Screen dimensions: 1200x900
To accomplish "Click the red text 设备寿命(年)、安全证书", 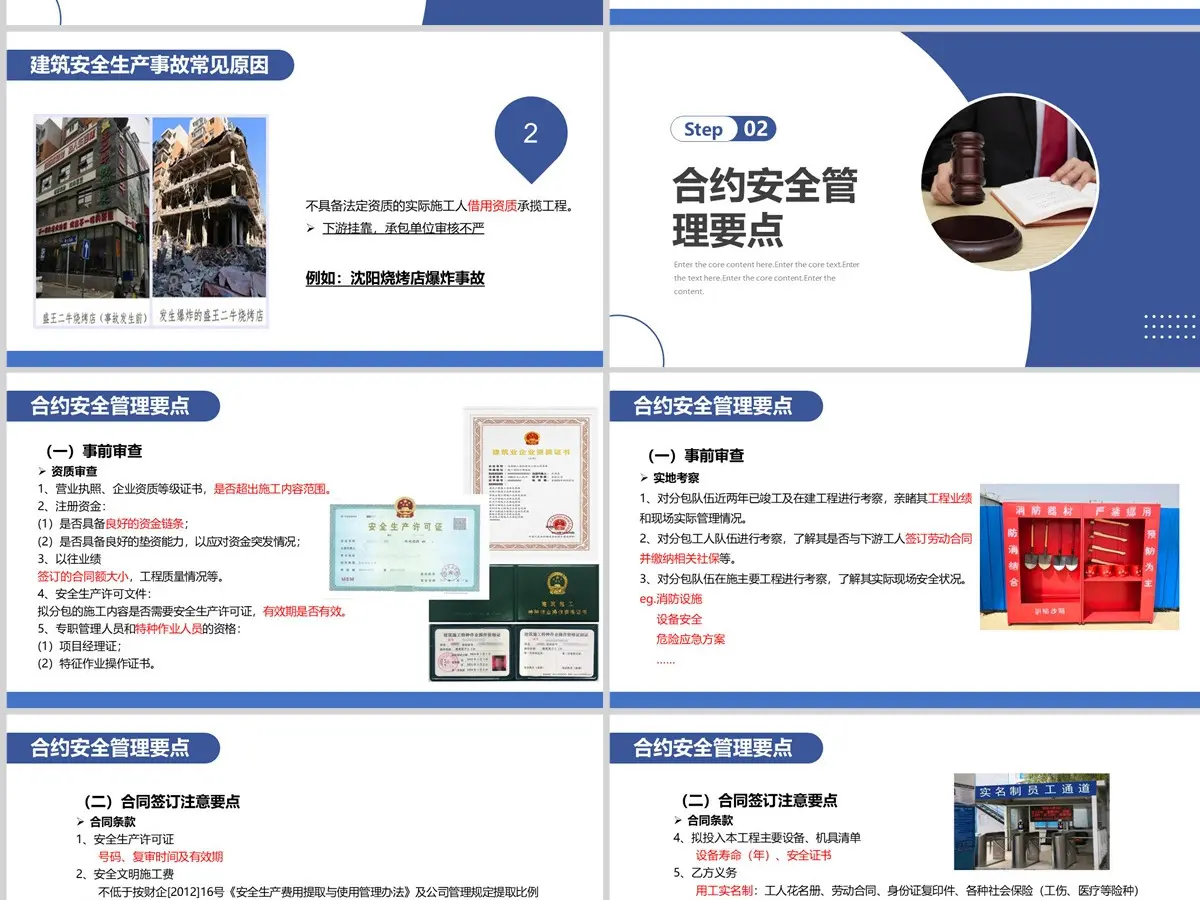I will [763, 856].
